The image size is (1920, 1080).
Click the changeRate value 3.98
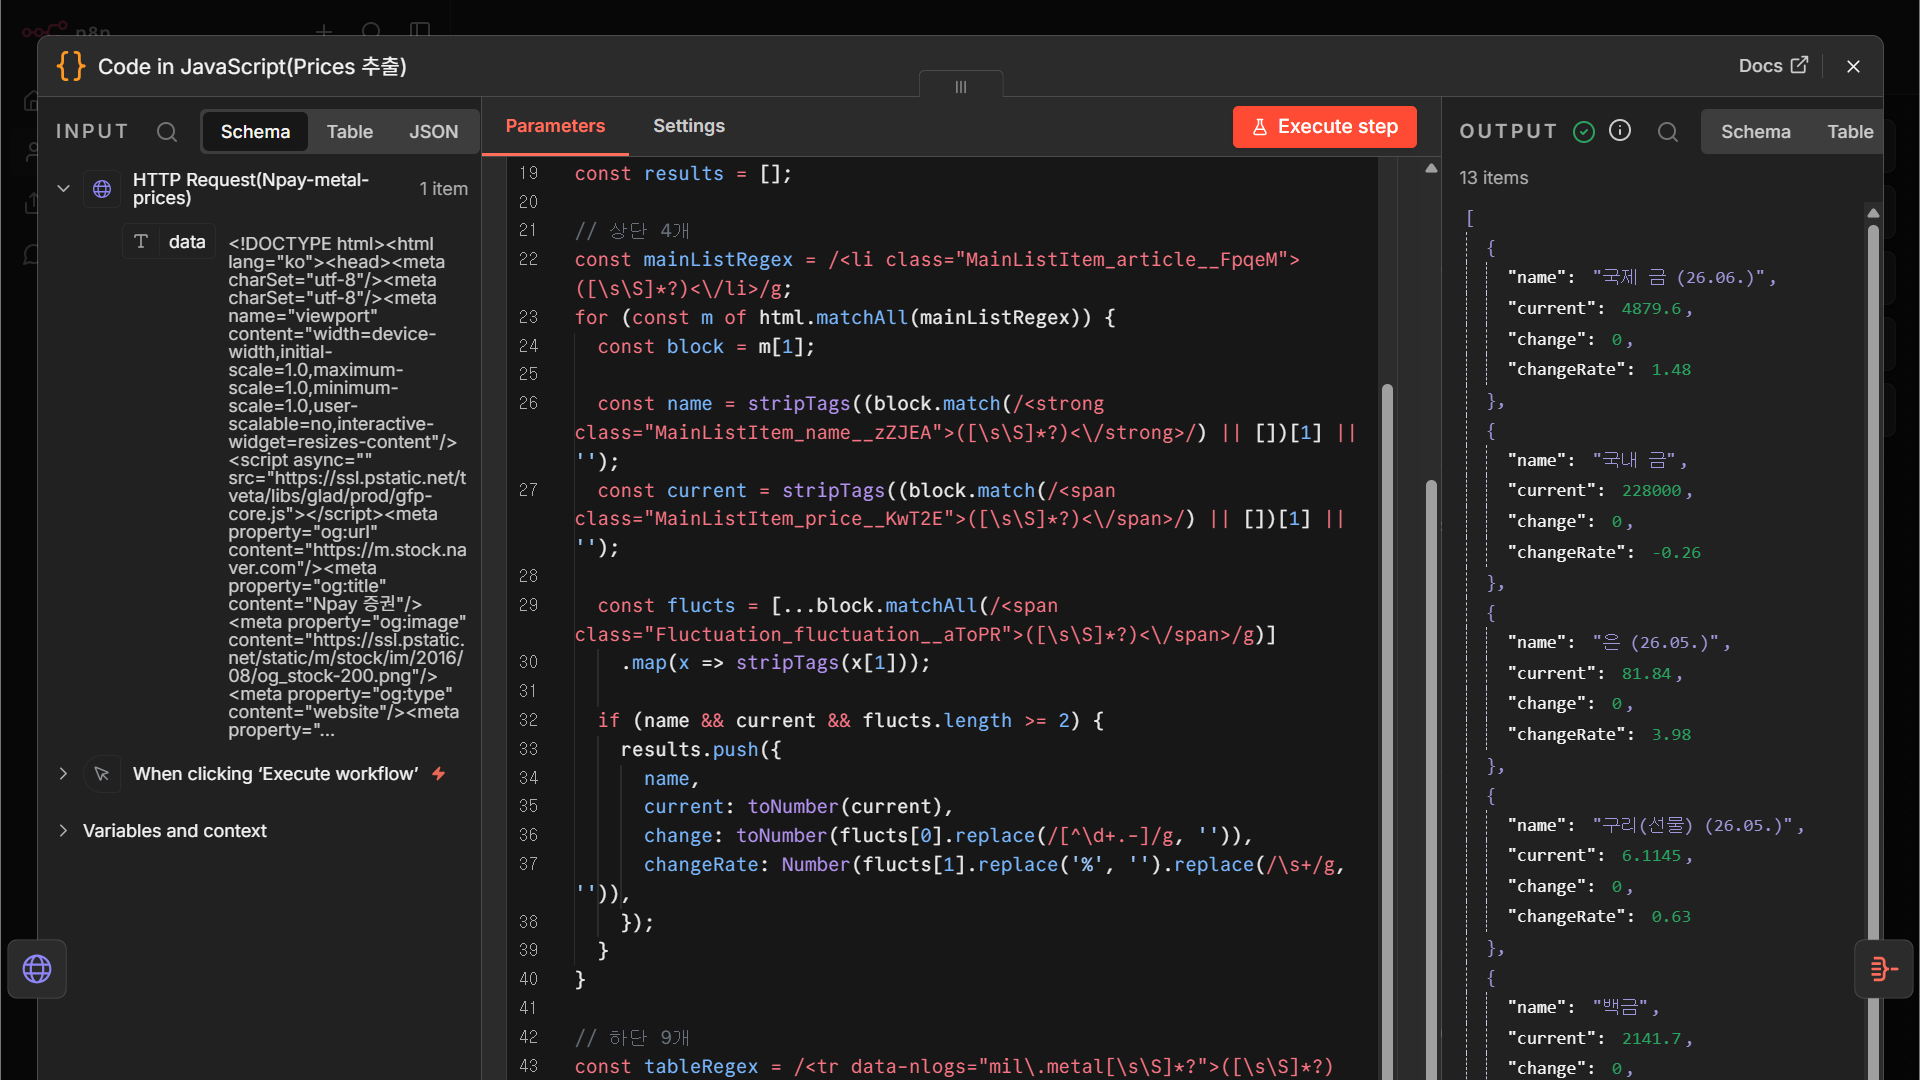click(x=1671, y=735)
